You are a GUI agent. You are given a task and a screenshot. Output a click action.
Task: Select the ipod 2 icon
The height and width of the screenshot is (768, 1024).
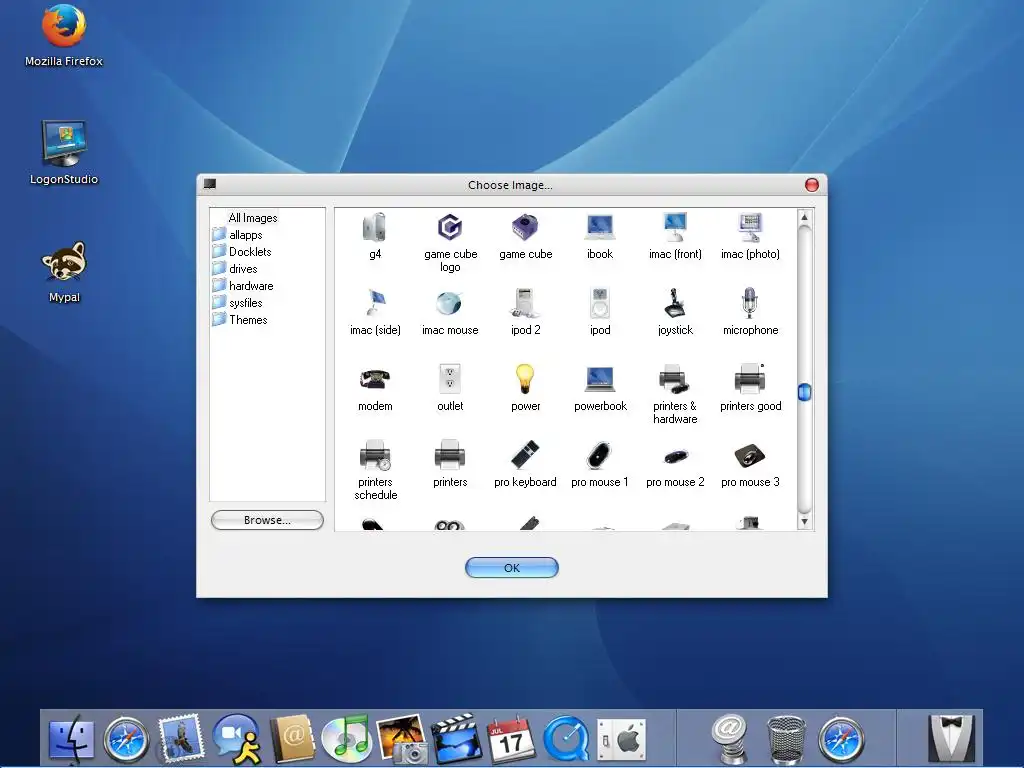click(525, 304)
